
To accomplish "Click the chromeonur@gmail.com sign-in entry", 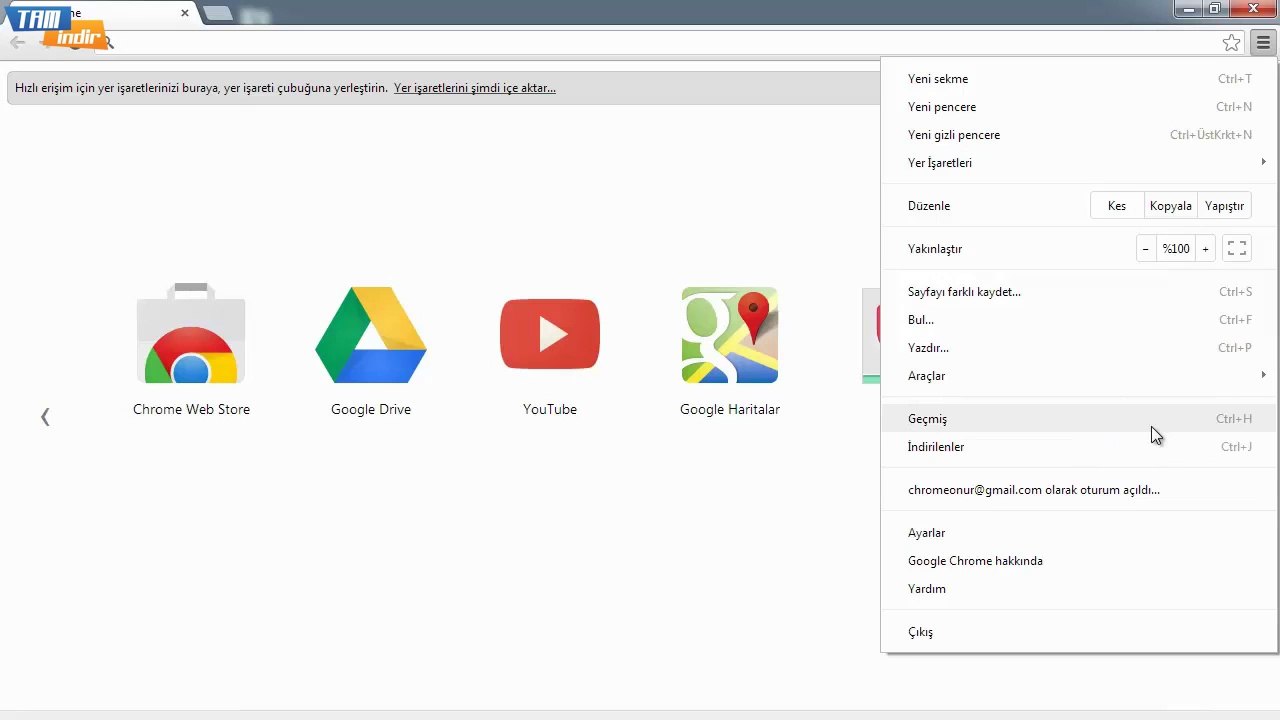I will [x=1078, y=490].
